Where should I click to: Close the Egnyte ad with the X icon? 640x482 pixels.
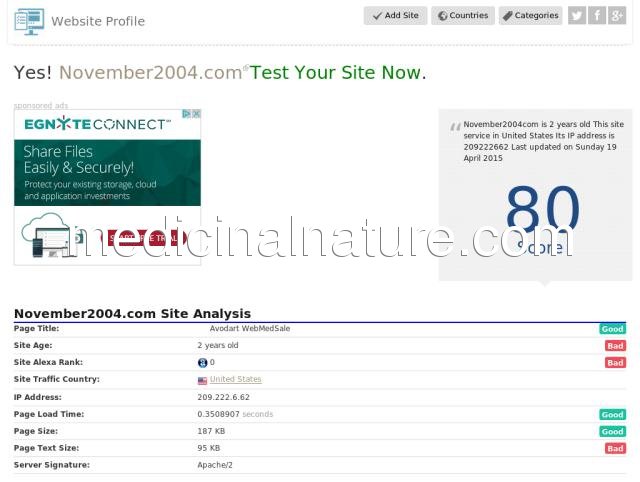click(196, 114)
